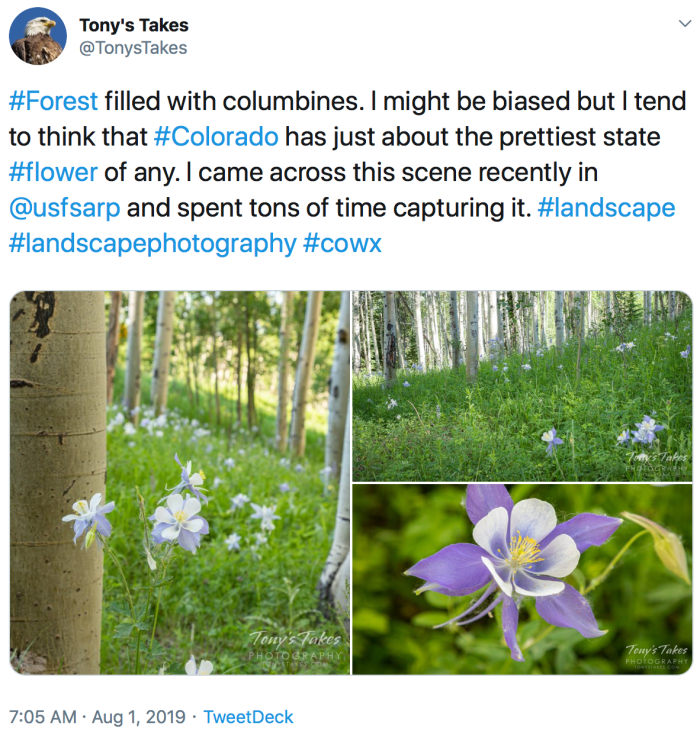Click the watermark on the aspen trunk photo
The image size is (700, 735).
pyautogui.click(x=296, y=646)
